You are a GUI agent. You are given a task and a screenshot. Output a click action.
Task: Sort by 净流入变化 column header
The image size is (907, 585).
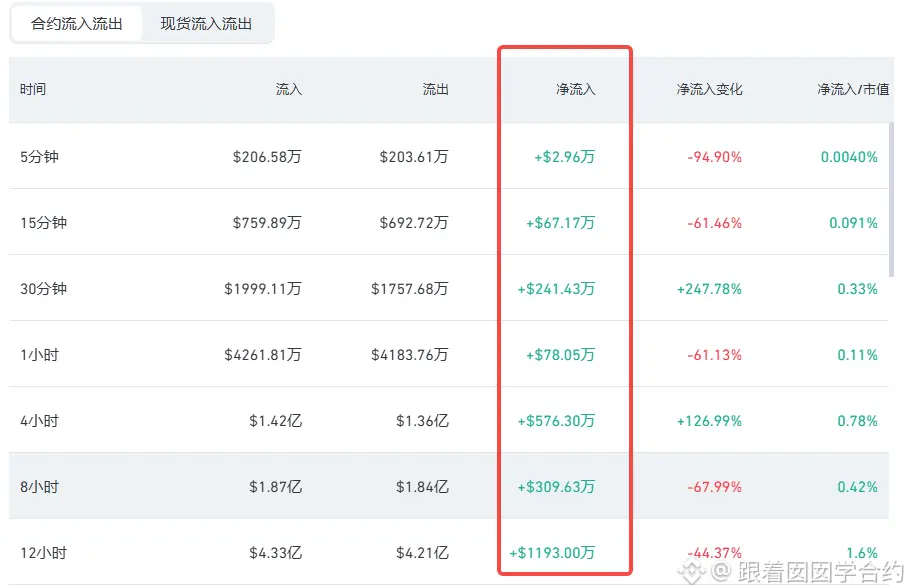[709, 89]
